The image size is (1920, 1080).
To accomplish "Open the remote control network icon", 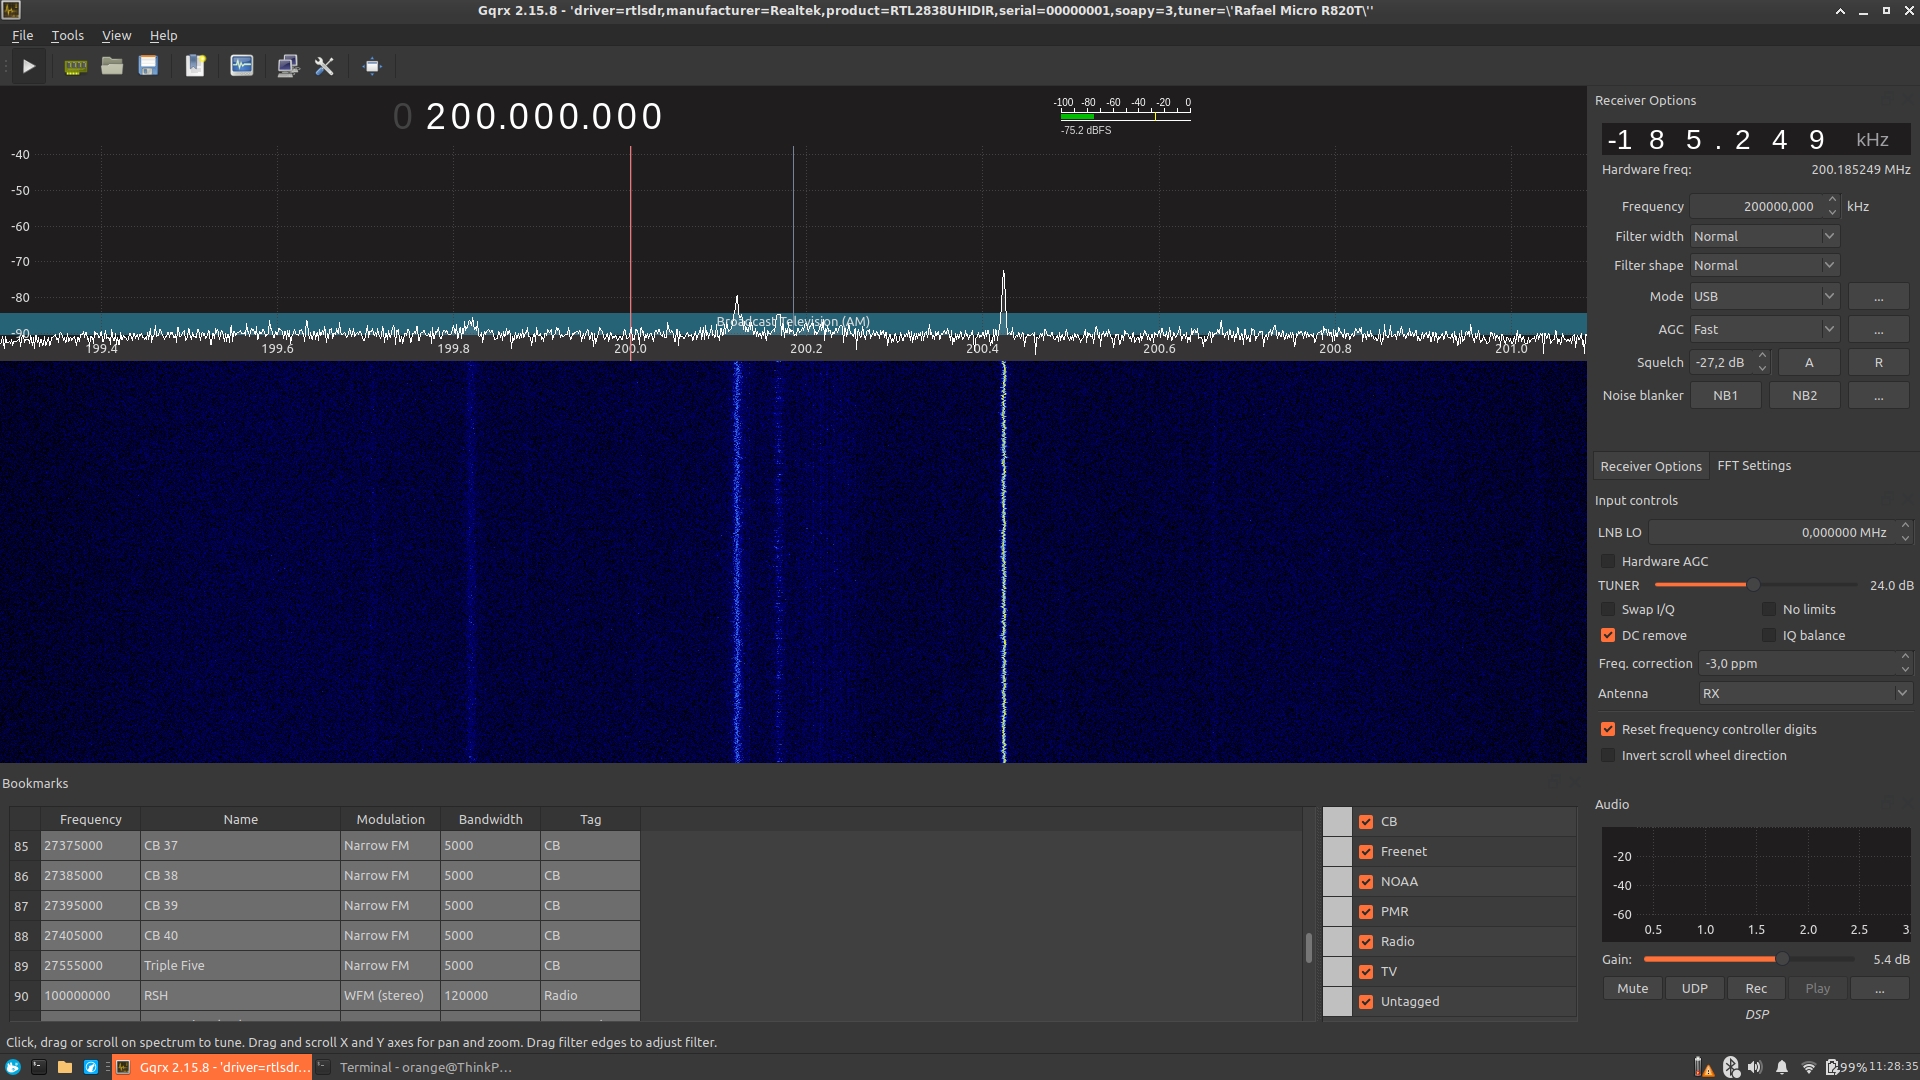I will click(x=288, y=66).
